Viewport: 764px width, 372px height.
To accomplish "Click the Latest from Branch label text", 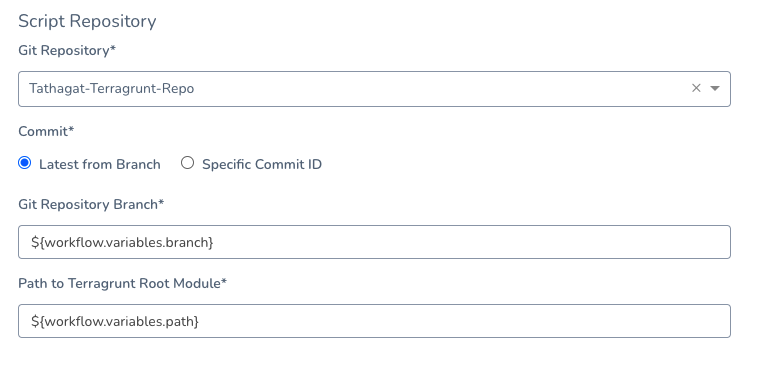I will [x=100, y=164].
